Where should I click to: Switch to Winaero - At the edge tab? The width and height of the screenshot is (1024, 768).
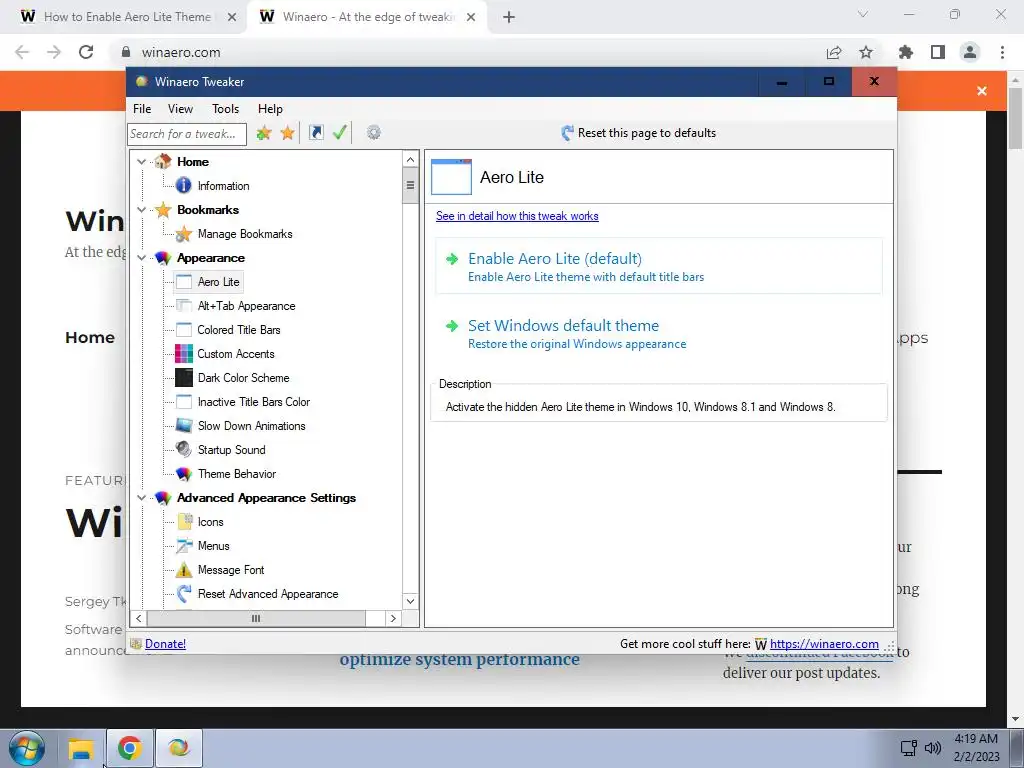[x=367, y=17]
